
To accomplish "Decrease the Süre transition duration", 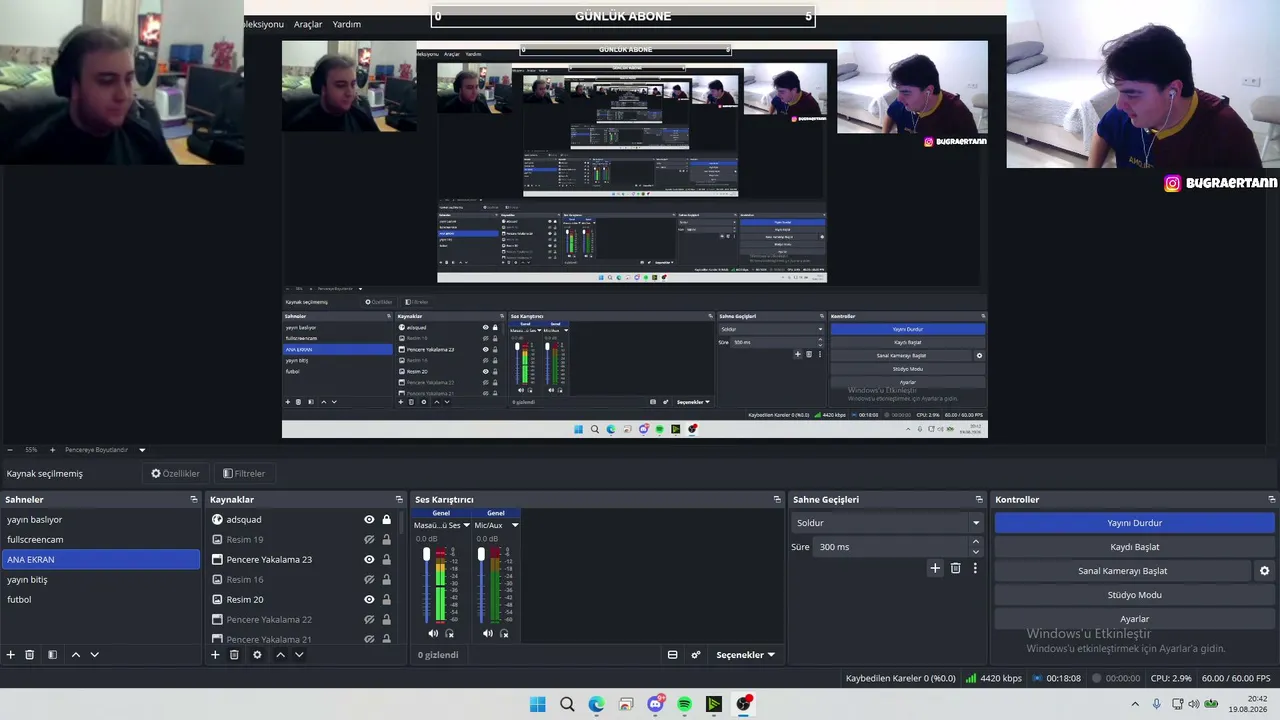I will [976, 552].
